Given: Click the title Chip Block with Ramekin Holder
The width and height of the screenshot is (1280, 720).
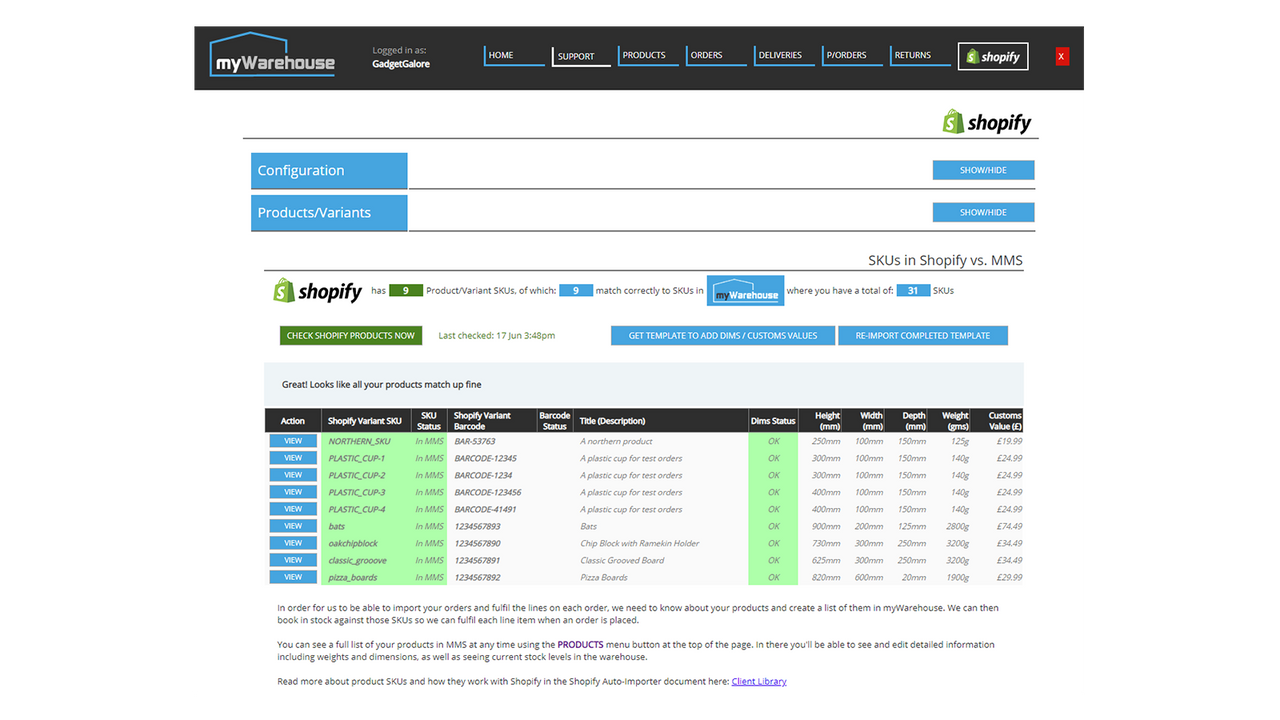Looking at the screenshot, I should pos(640,543).
